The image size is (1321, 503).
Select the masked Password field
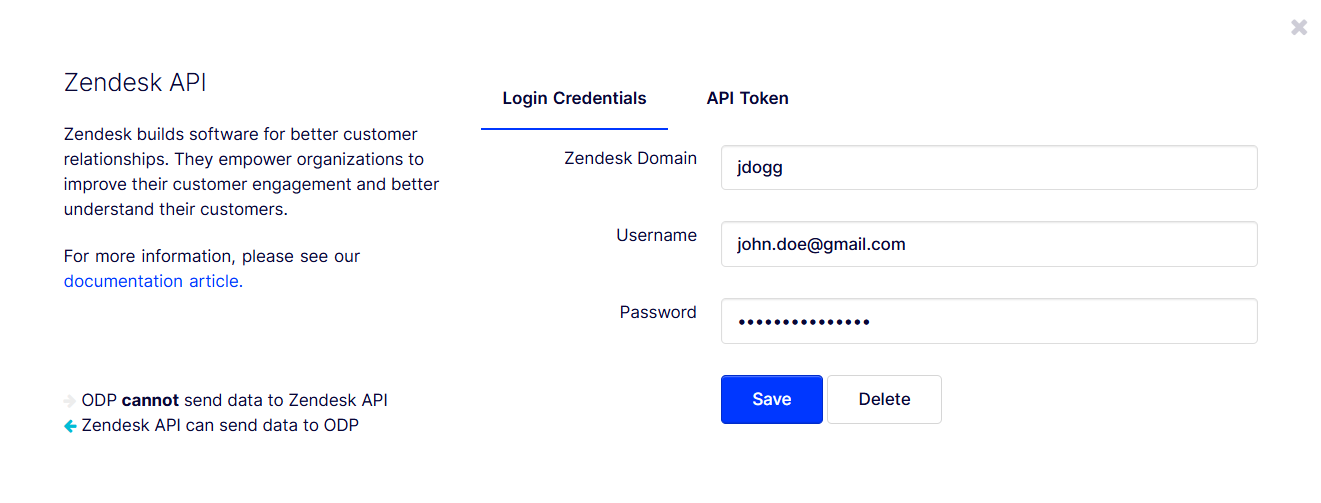[x=988, y=321]
